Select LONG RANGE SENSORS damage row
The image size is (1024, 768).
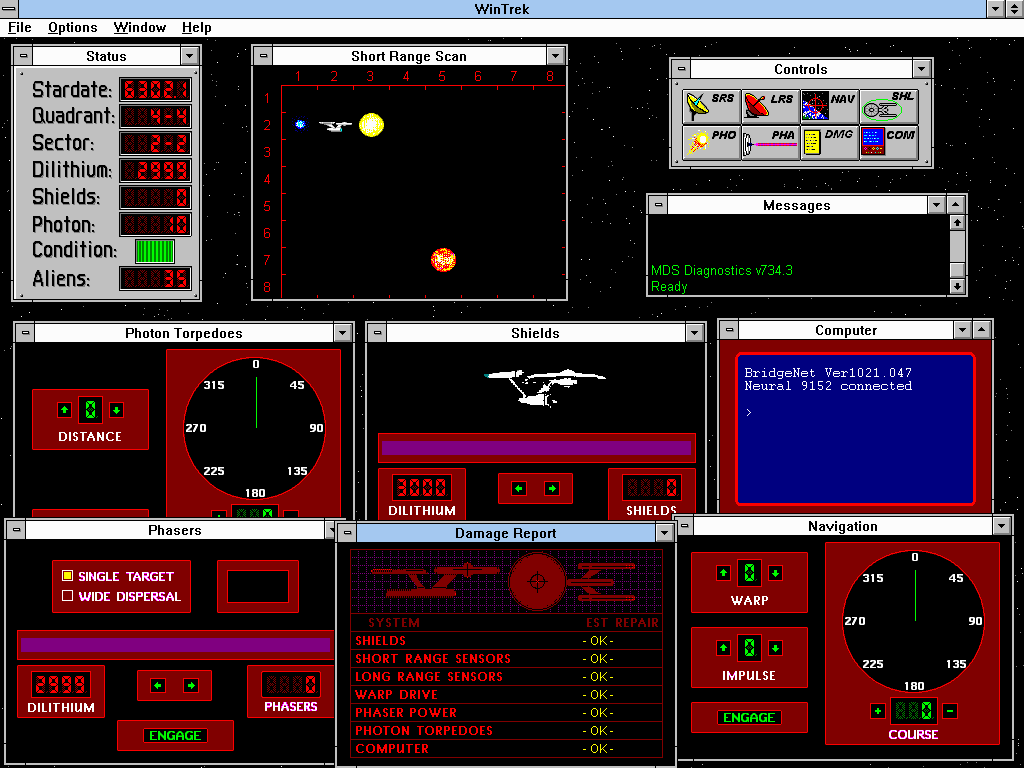(507, 677)
